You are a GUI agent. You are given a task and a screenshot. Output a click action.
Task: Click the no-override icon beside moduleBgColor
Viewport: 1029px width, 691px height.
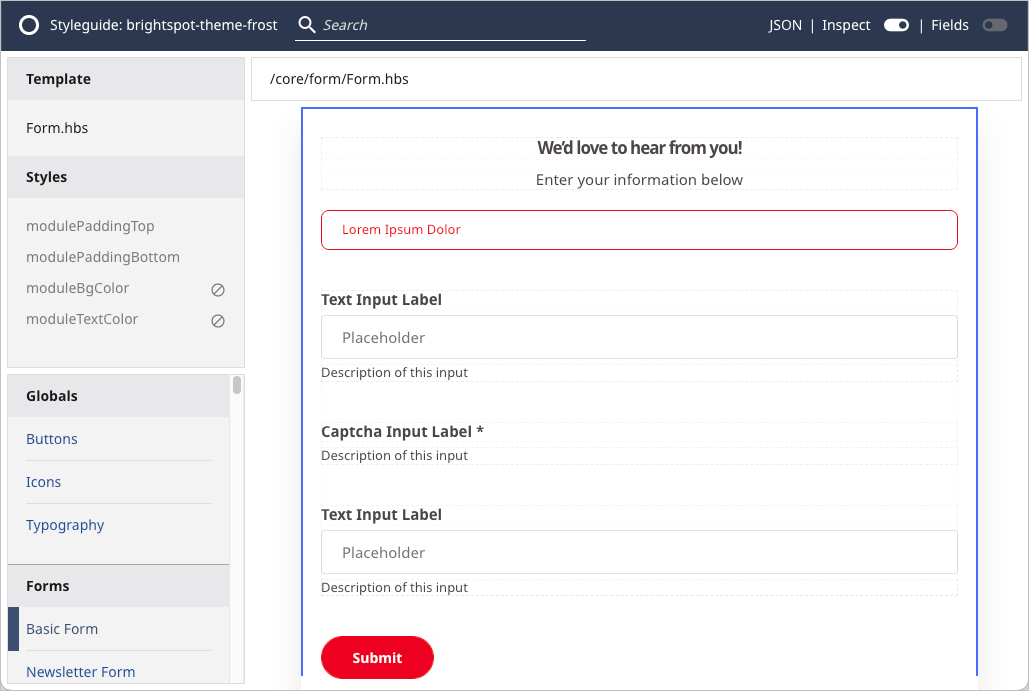(218, 289)
